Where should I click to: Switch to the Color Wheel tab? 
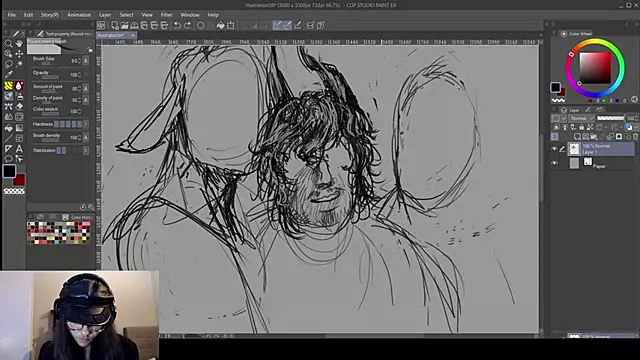(x=576, y=33)
